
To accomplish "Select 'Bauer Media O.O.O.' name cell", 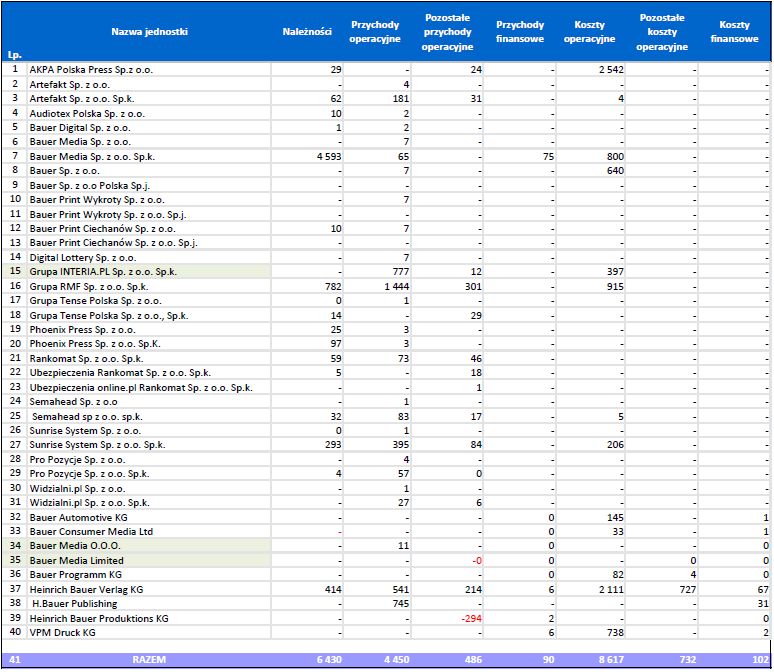I will (75, 546).
